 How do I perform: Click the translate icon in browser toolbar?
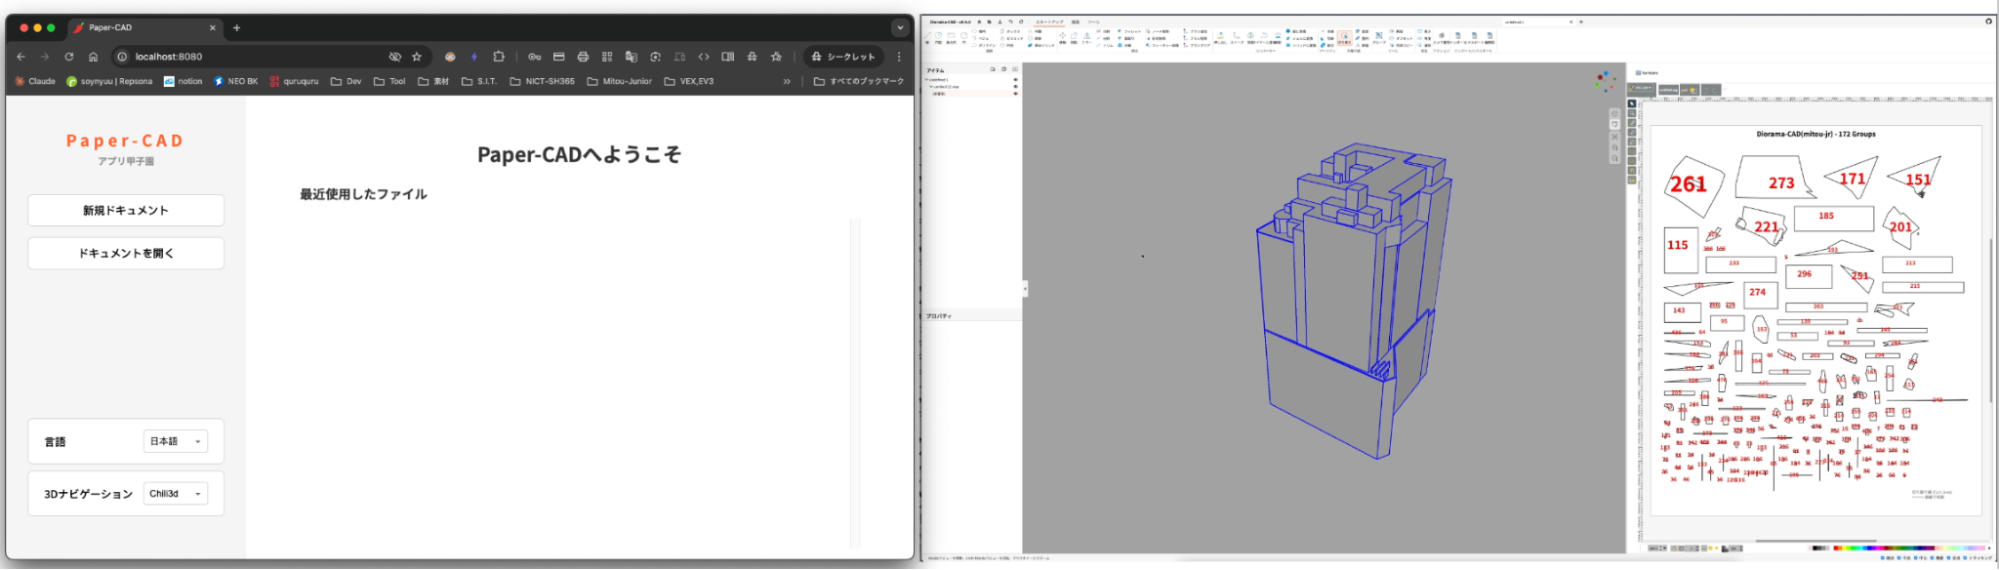[631, 57]
